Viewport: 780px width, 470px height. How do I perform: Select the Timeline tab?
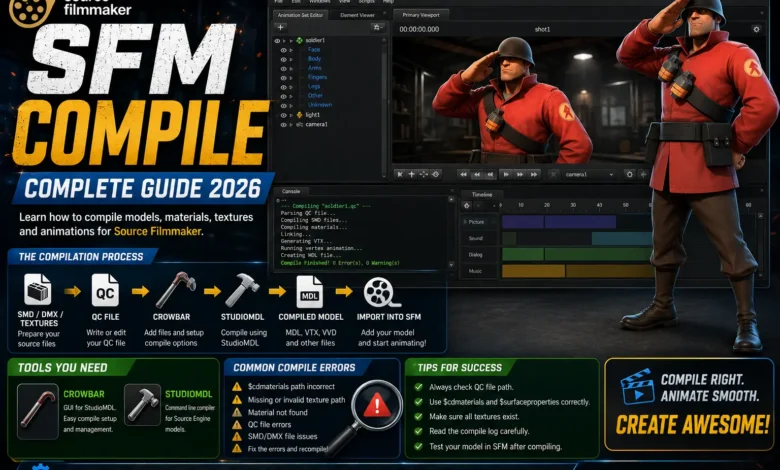[482, 194]
